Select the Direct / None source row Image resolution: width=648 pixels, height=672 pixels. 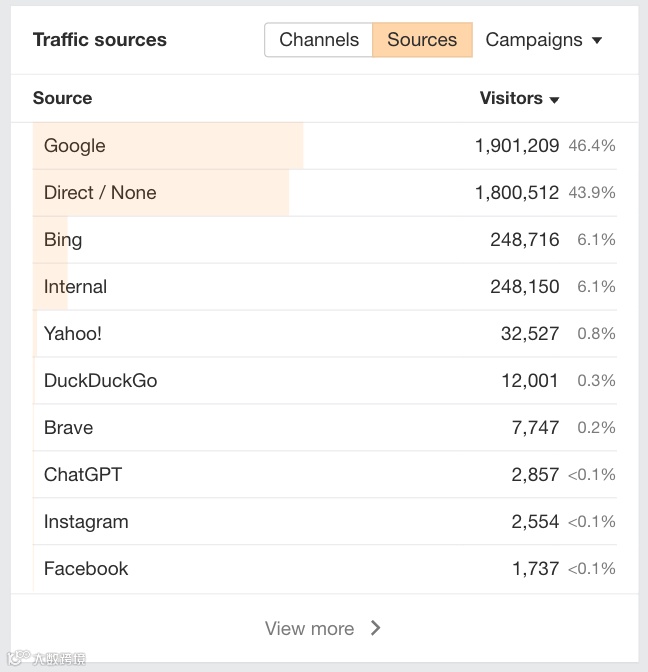point(100,193)
